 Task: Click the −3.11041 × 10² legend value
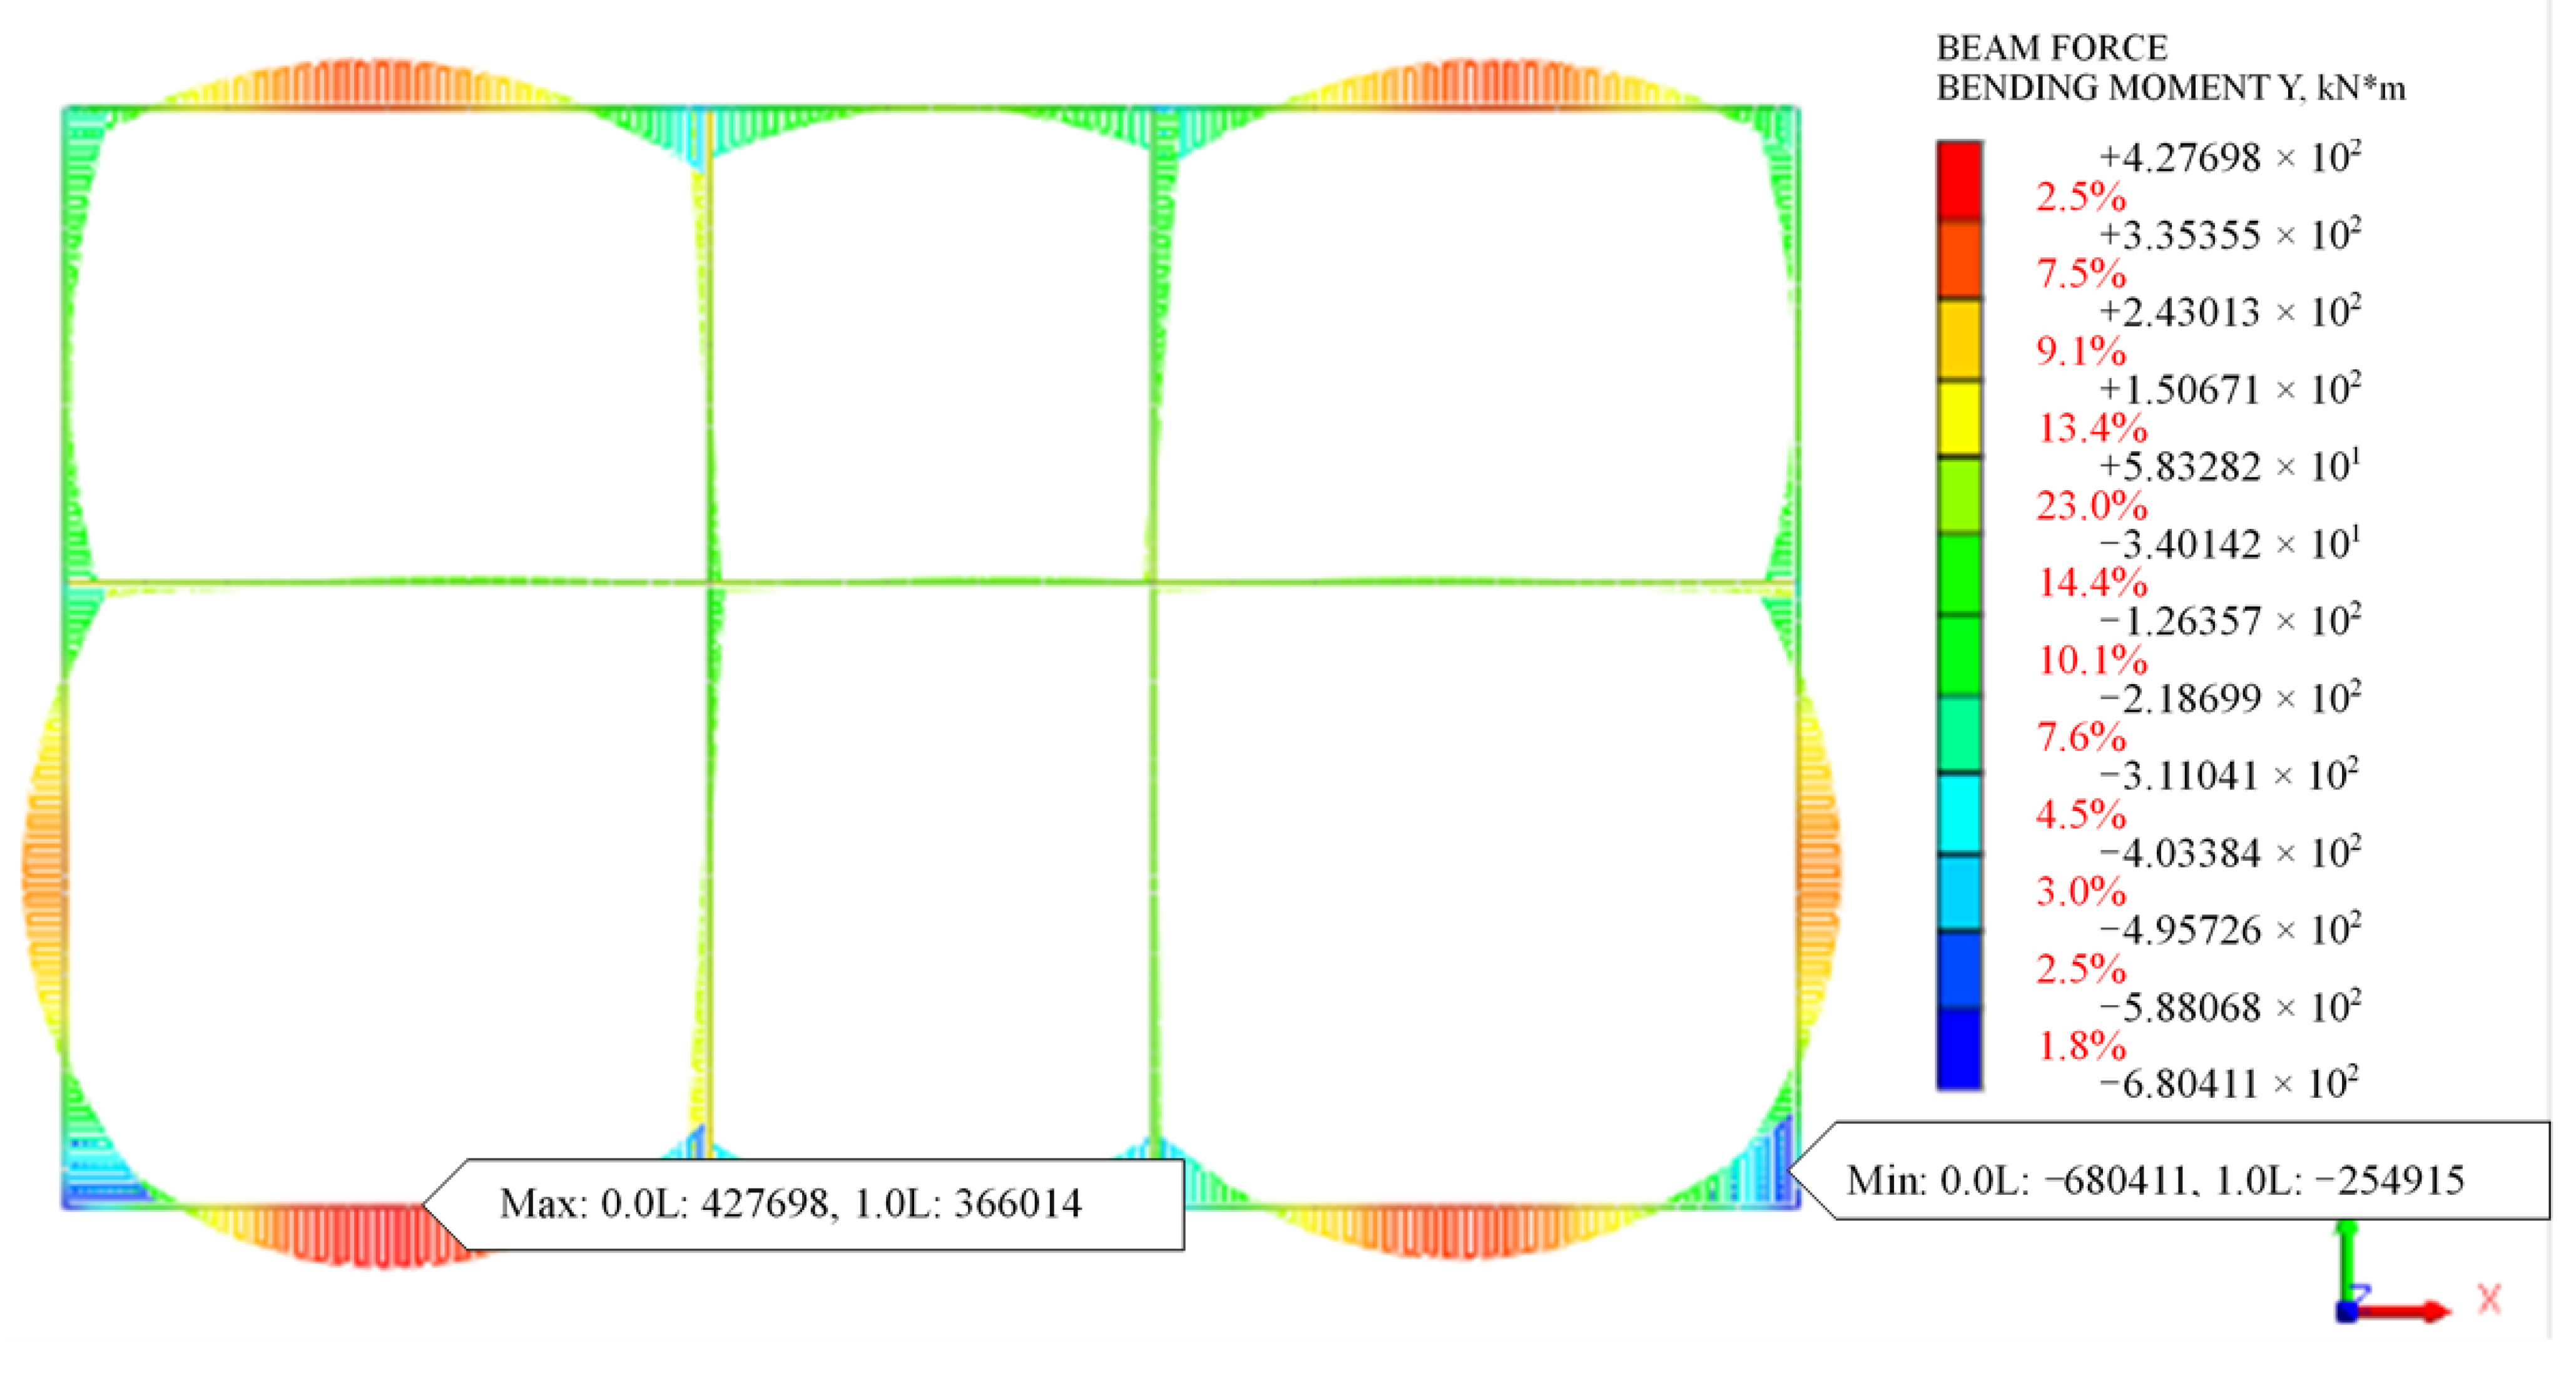(2230, 775)
